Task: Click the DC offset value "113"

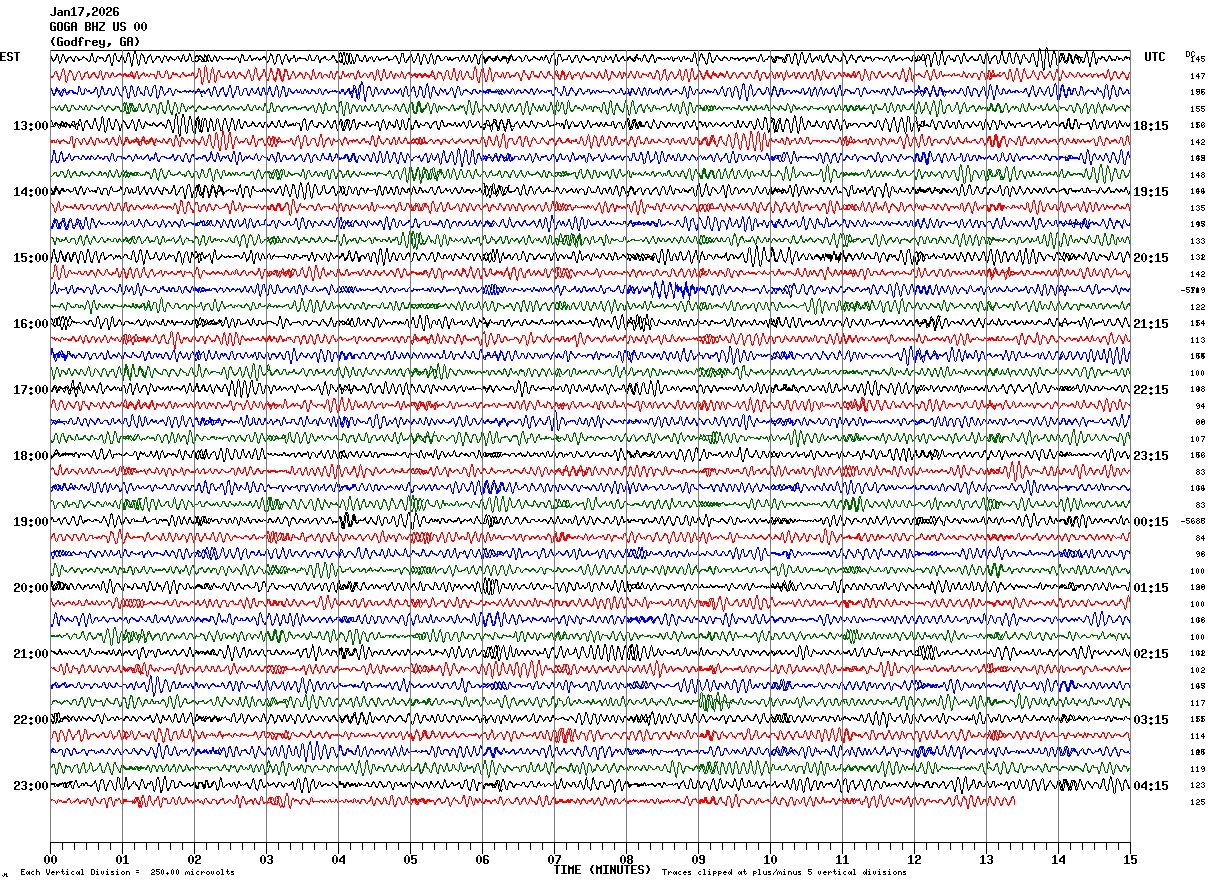Action: click(x=1197, y=340)
